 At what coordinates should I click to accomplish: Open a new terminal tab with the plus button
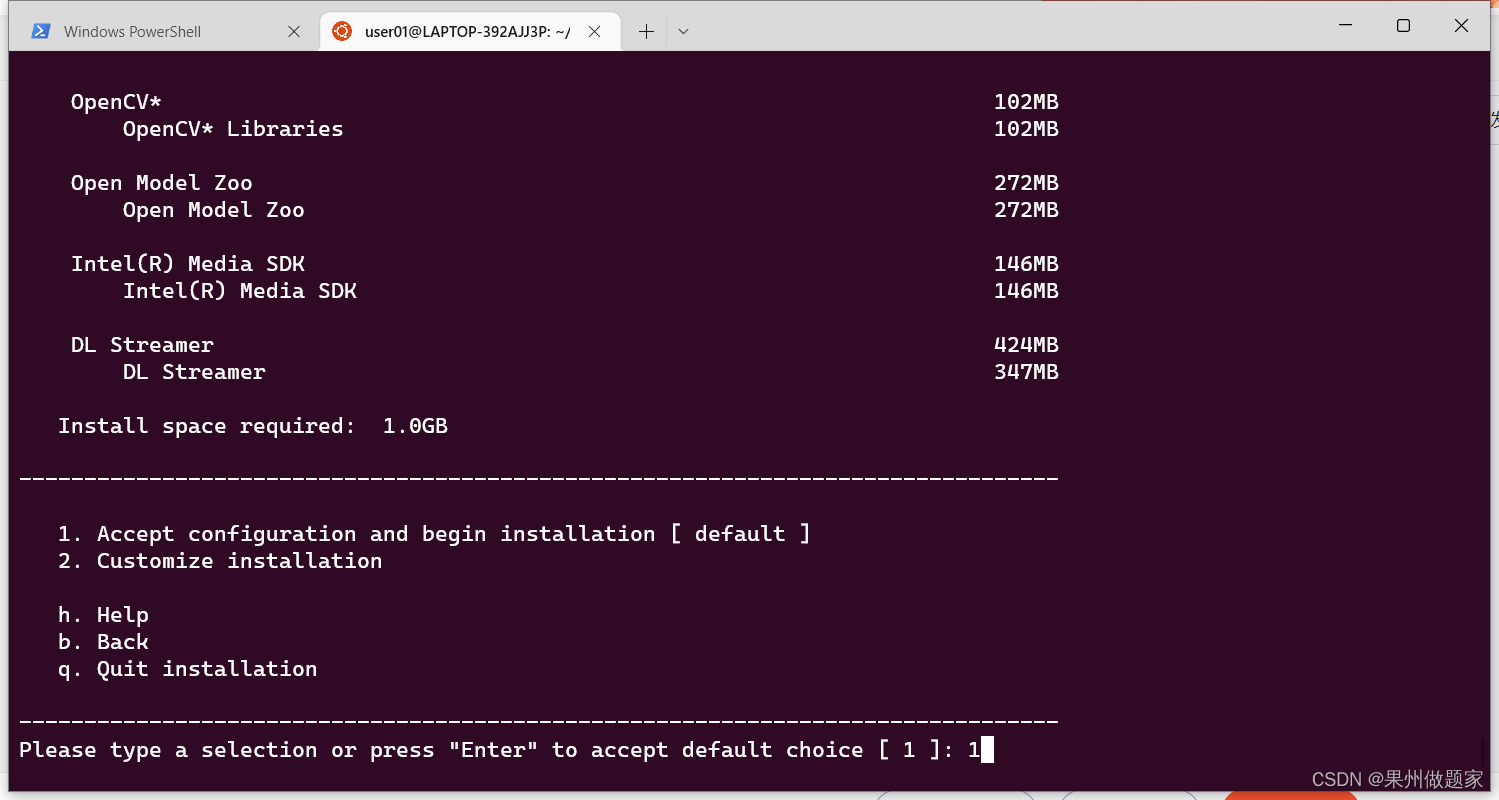click(x=646, y=31)
